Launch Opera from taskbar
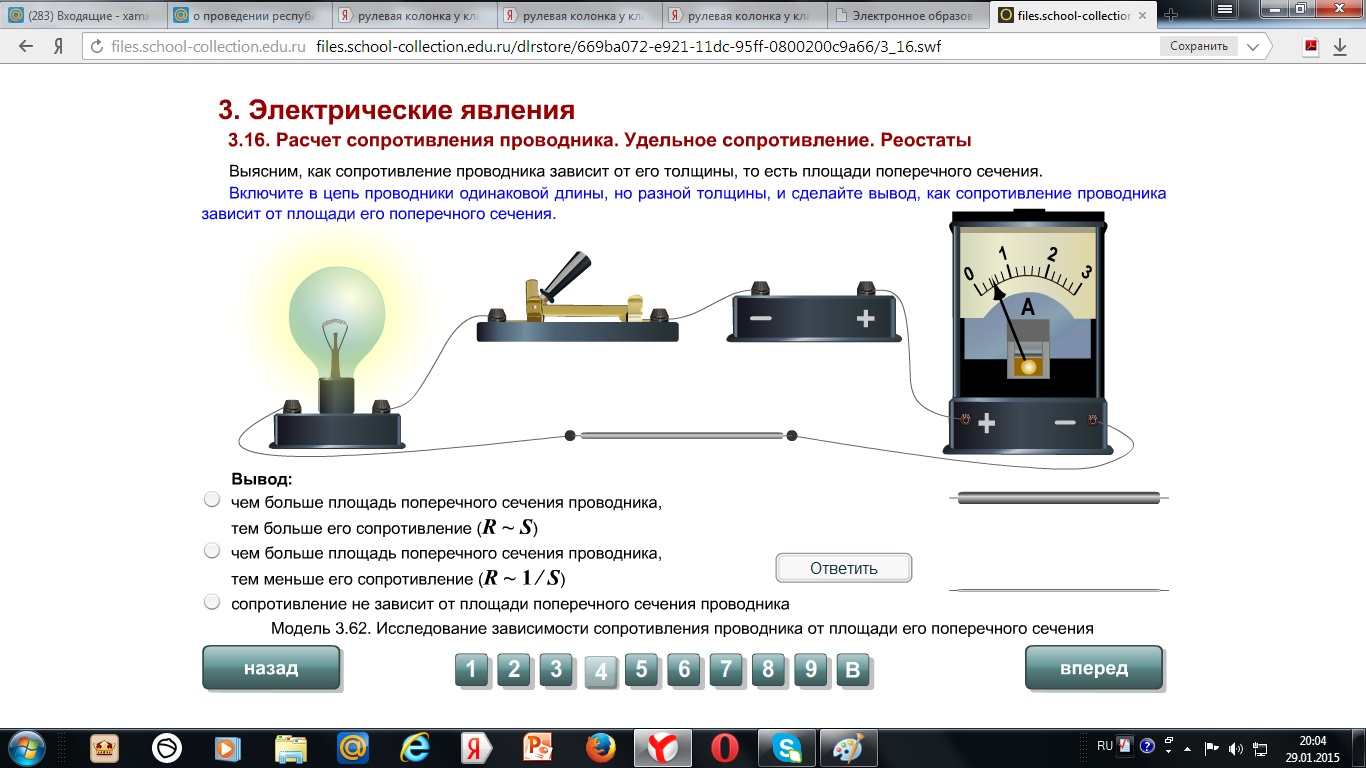This screenshot has width=1366, height=768. pos(725,748)
